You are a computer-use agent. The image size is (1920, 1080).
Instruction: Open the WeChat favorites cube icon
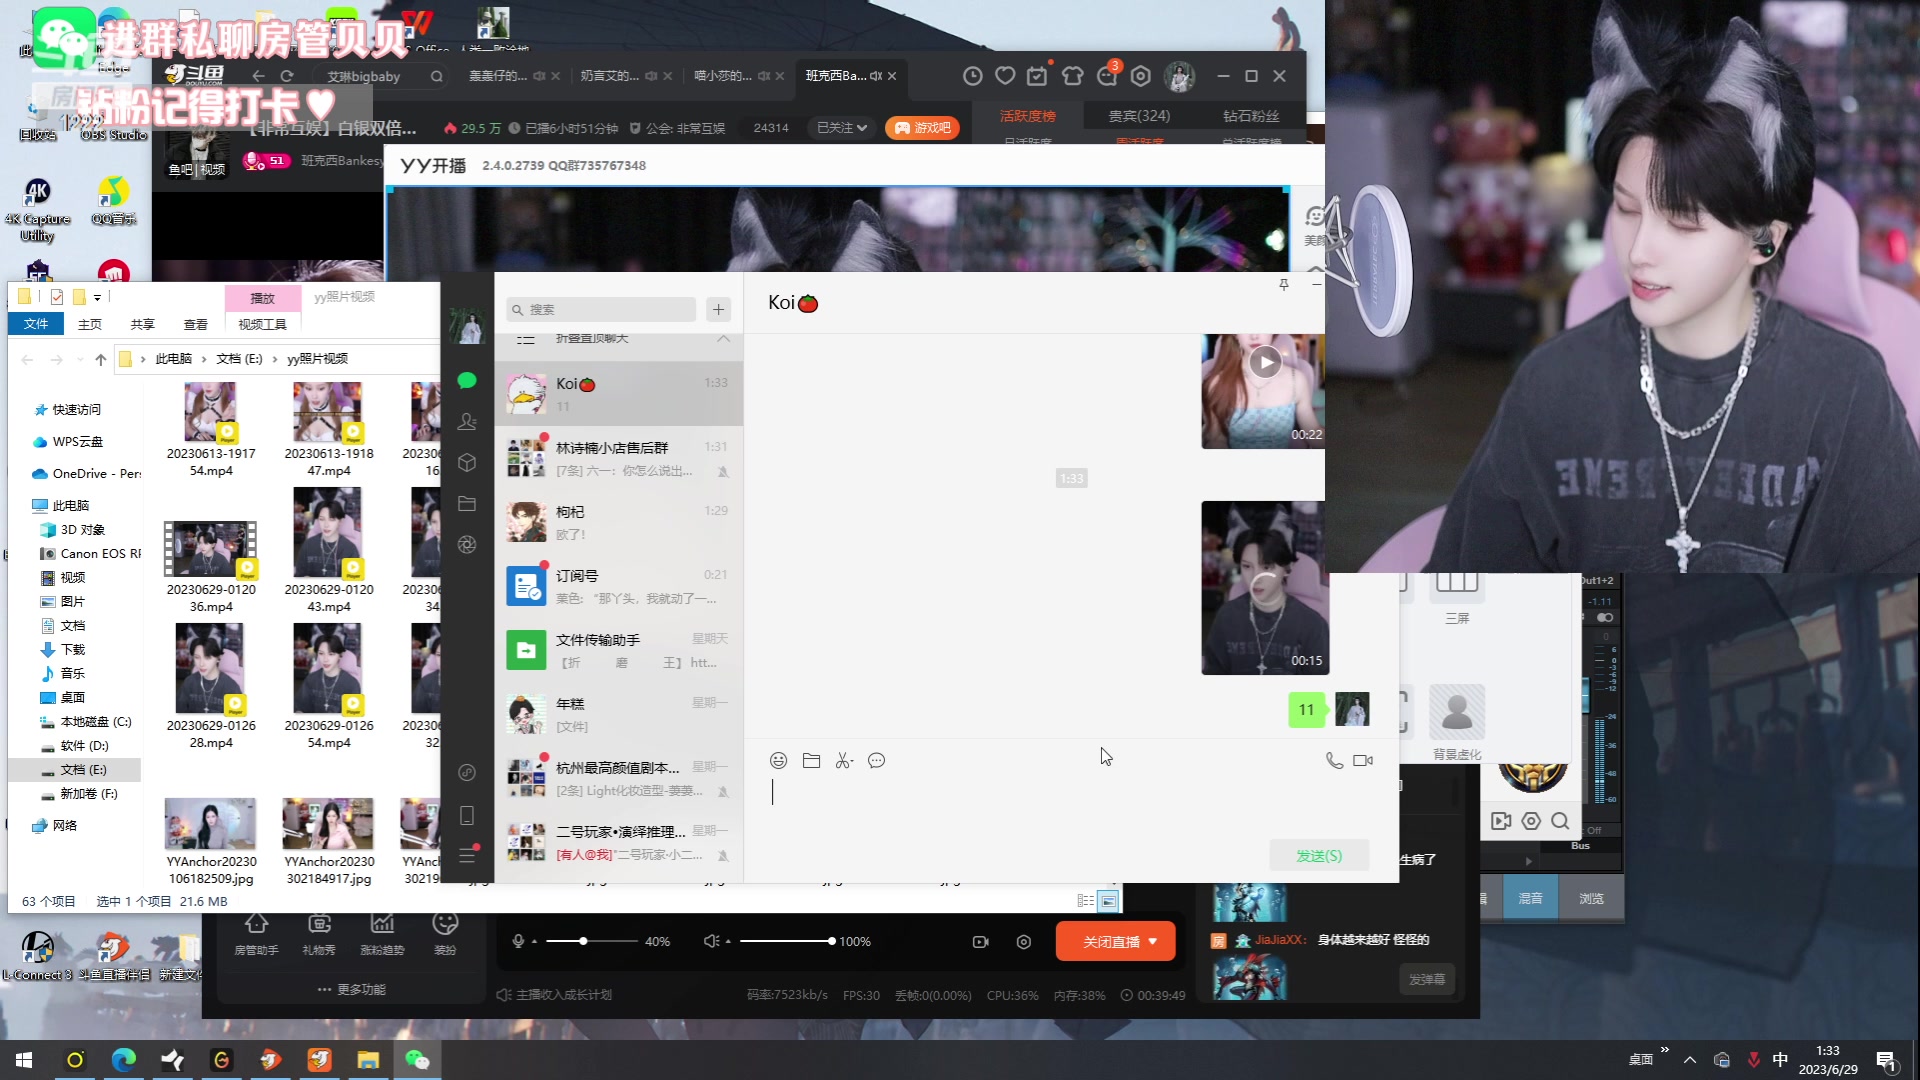[467, 463]
